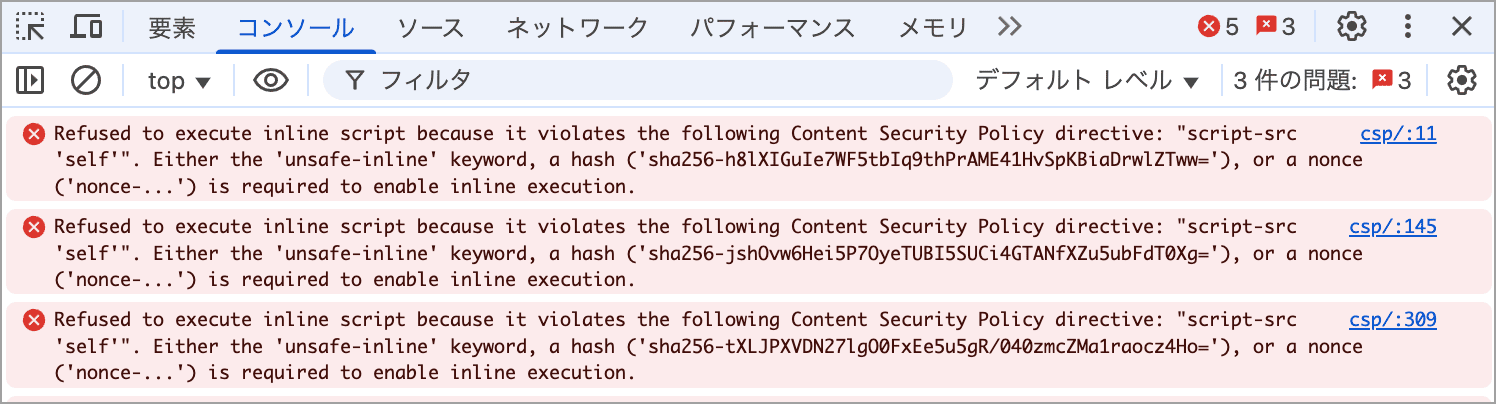
Task: Open the csp/:11 source link
Action: coord(1398,134)
